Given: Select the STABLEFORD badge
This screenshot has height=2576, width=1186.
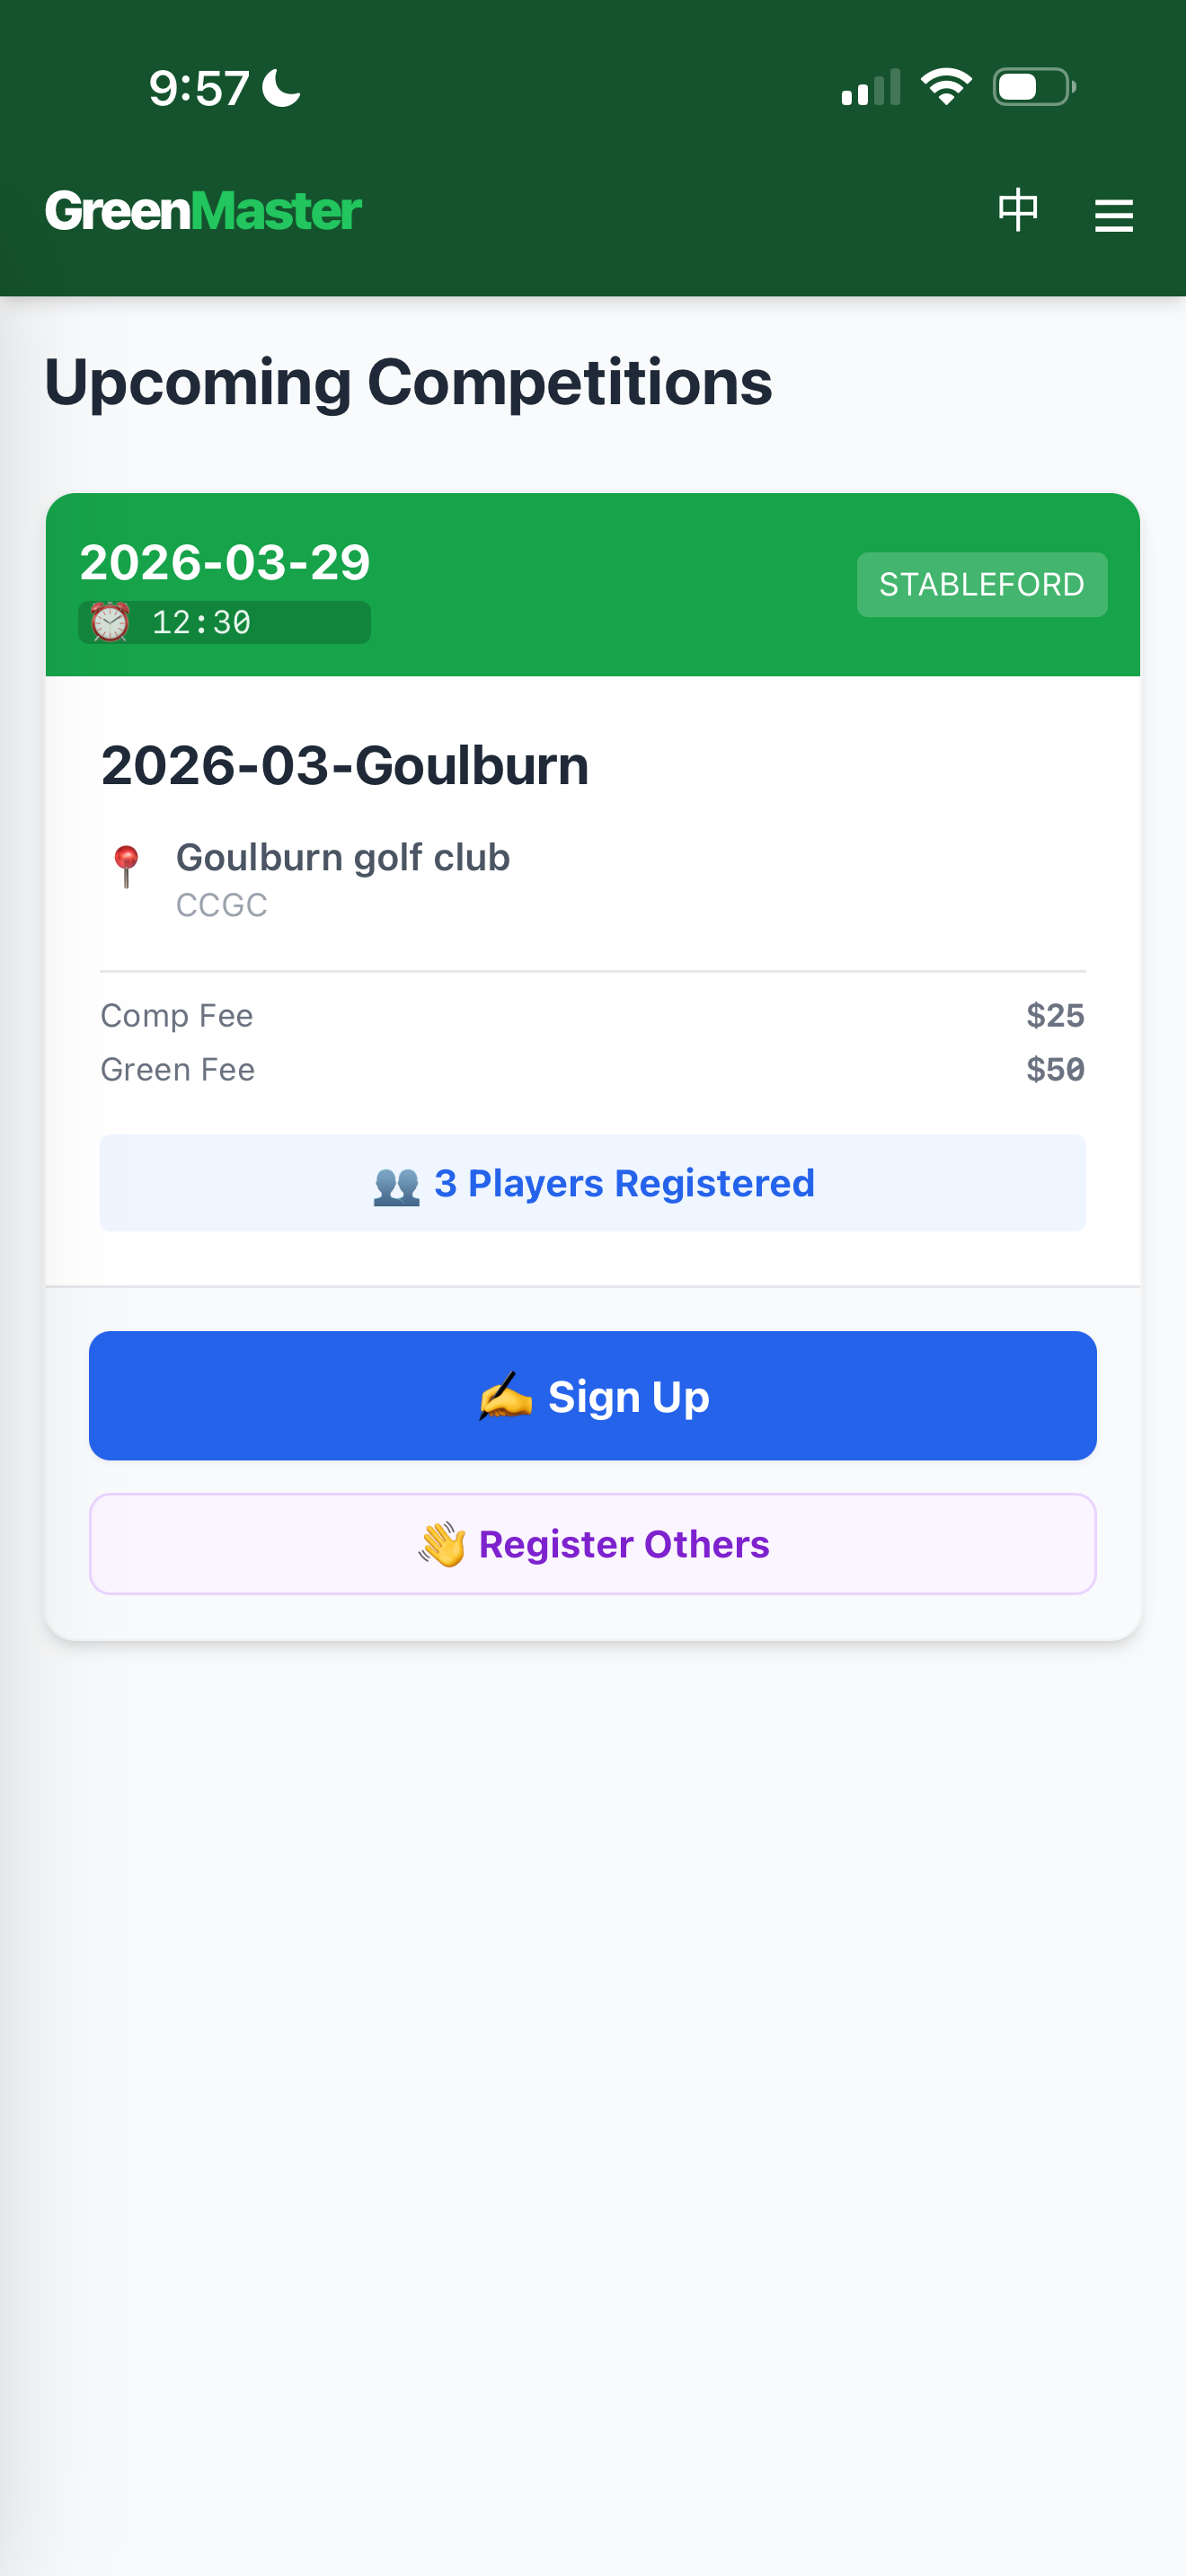Looking at the screenshot, I should pos(982,584).
